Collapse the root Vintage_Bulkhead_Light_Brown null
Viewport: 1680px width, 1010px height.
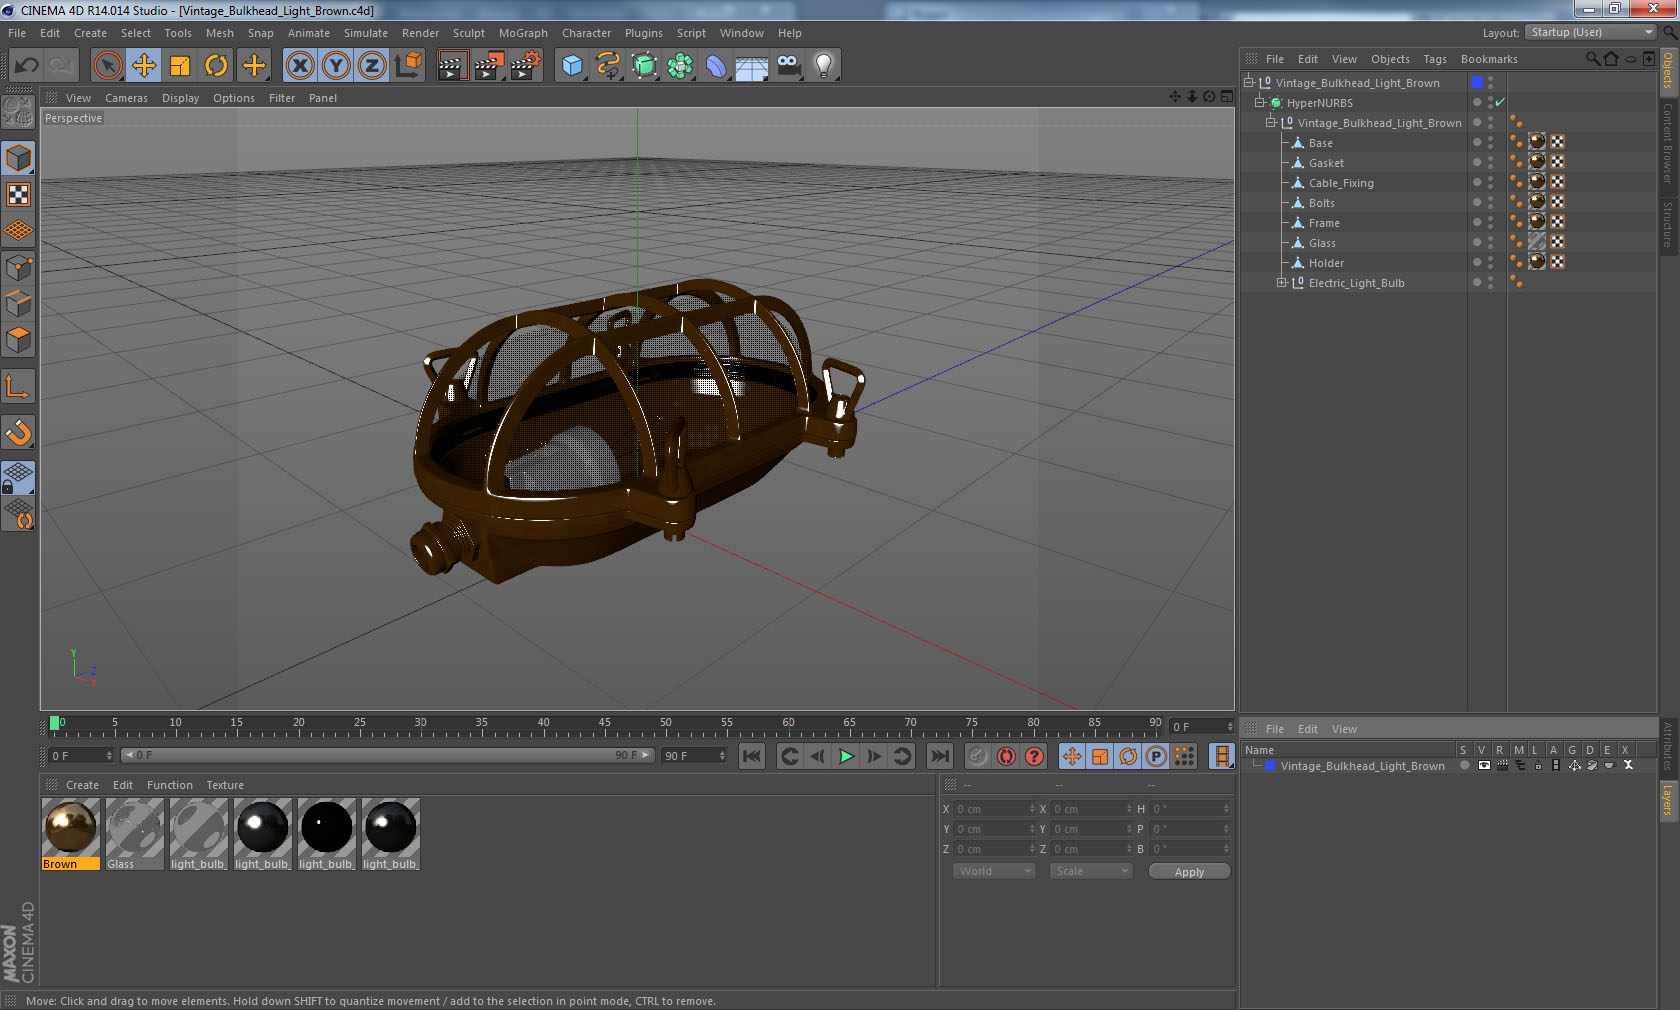tap(1249, 82)
